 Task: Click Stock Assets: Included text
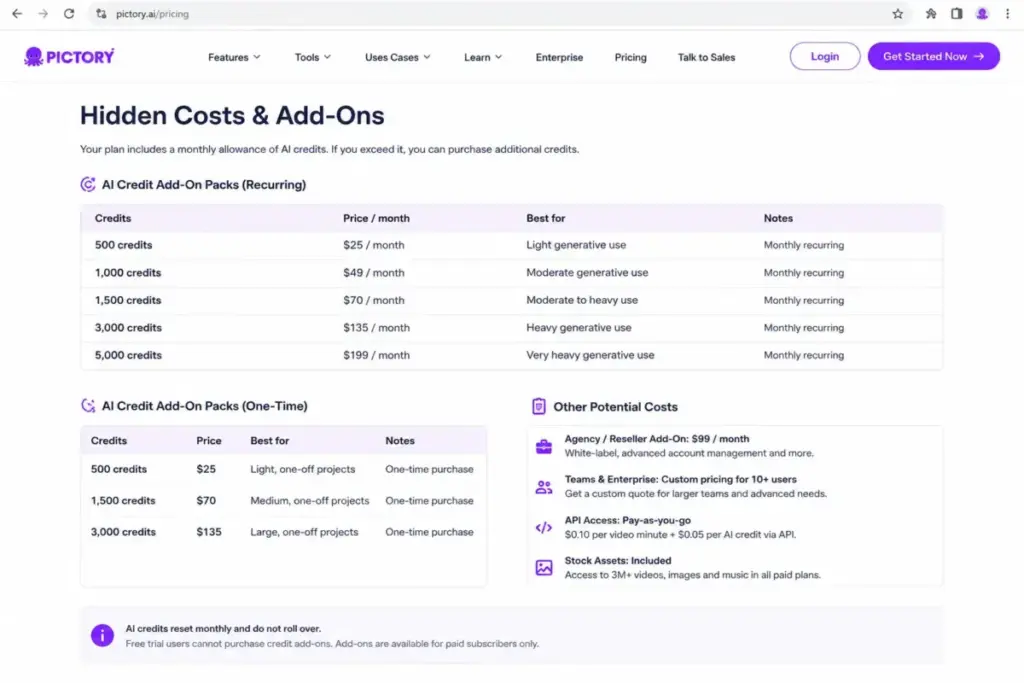coord(617,561)
